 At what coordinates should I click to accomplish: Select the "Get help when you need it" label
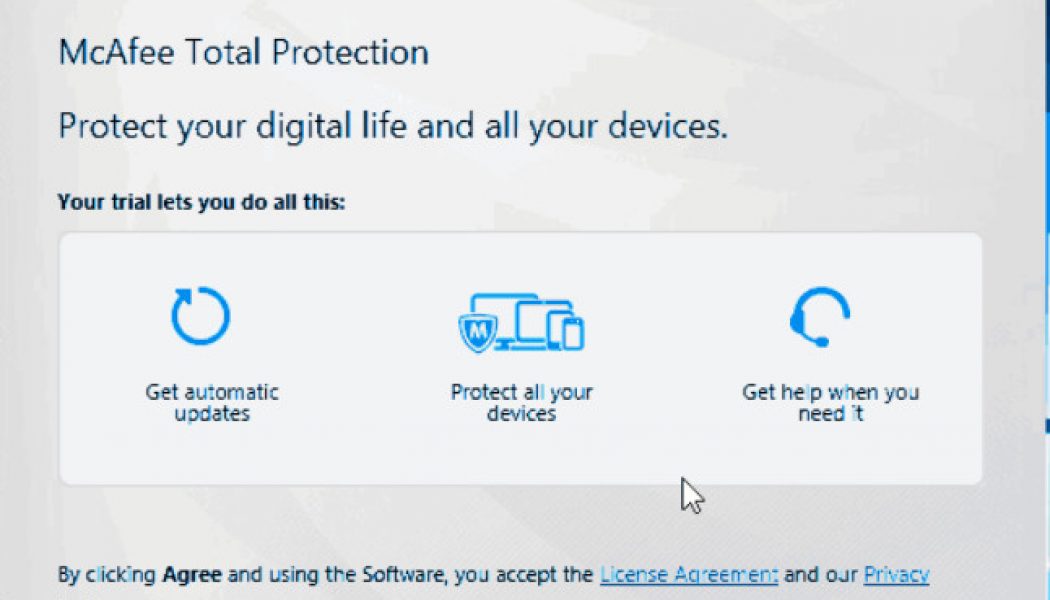[x=830, y=402]
